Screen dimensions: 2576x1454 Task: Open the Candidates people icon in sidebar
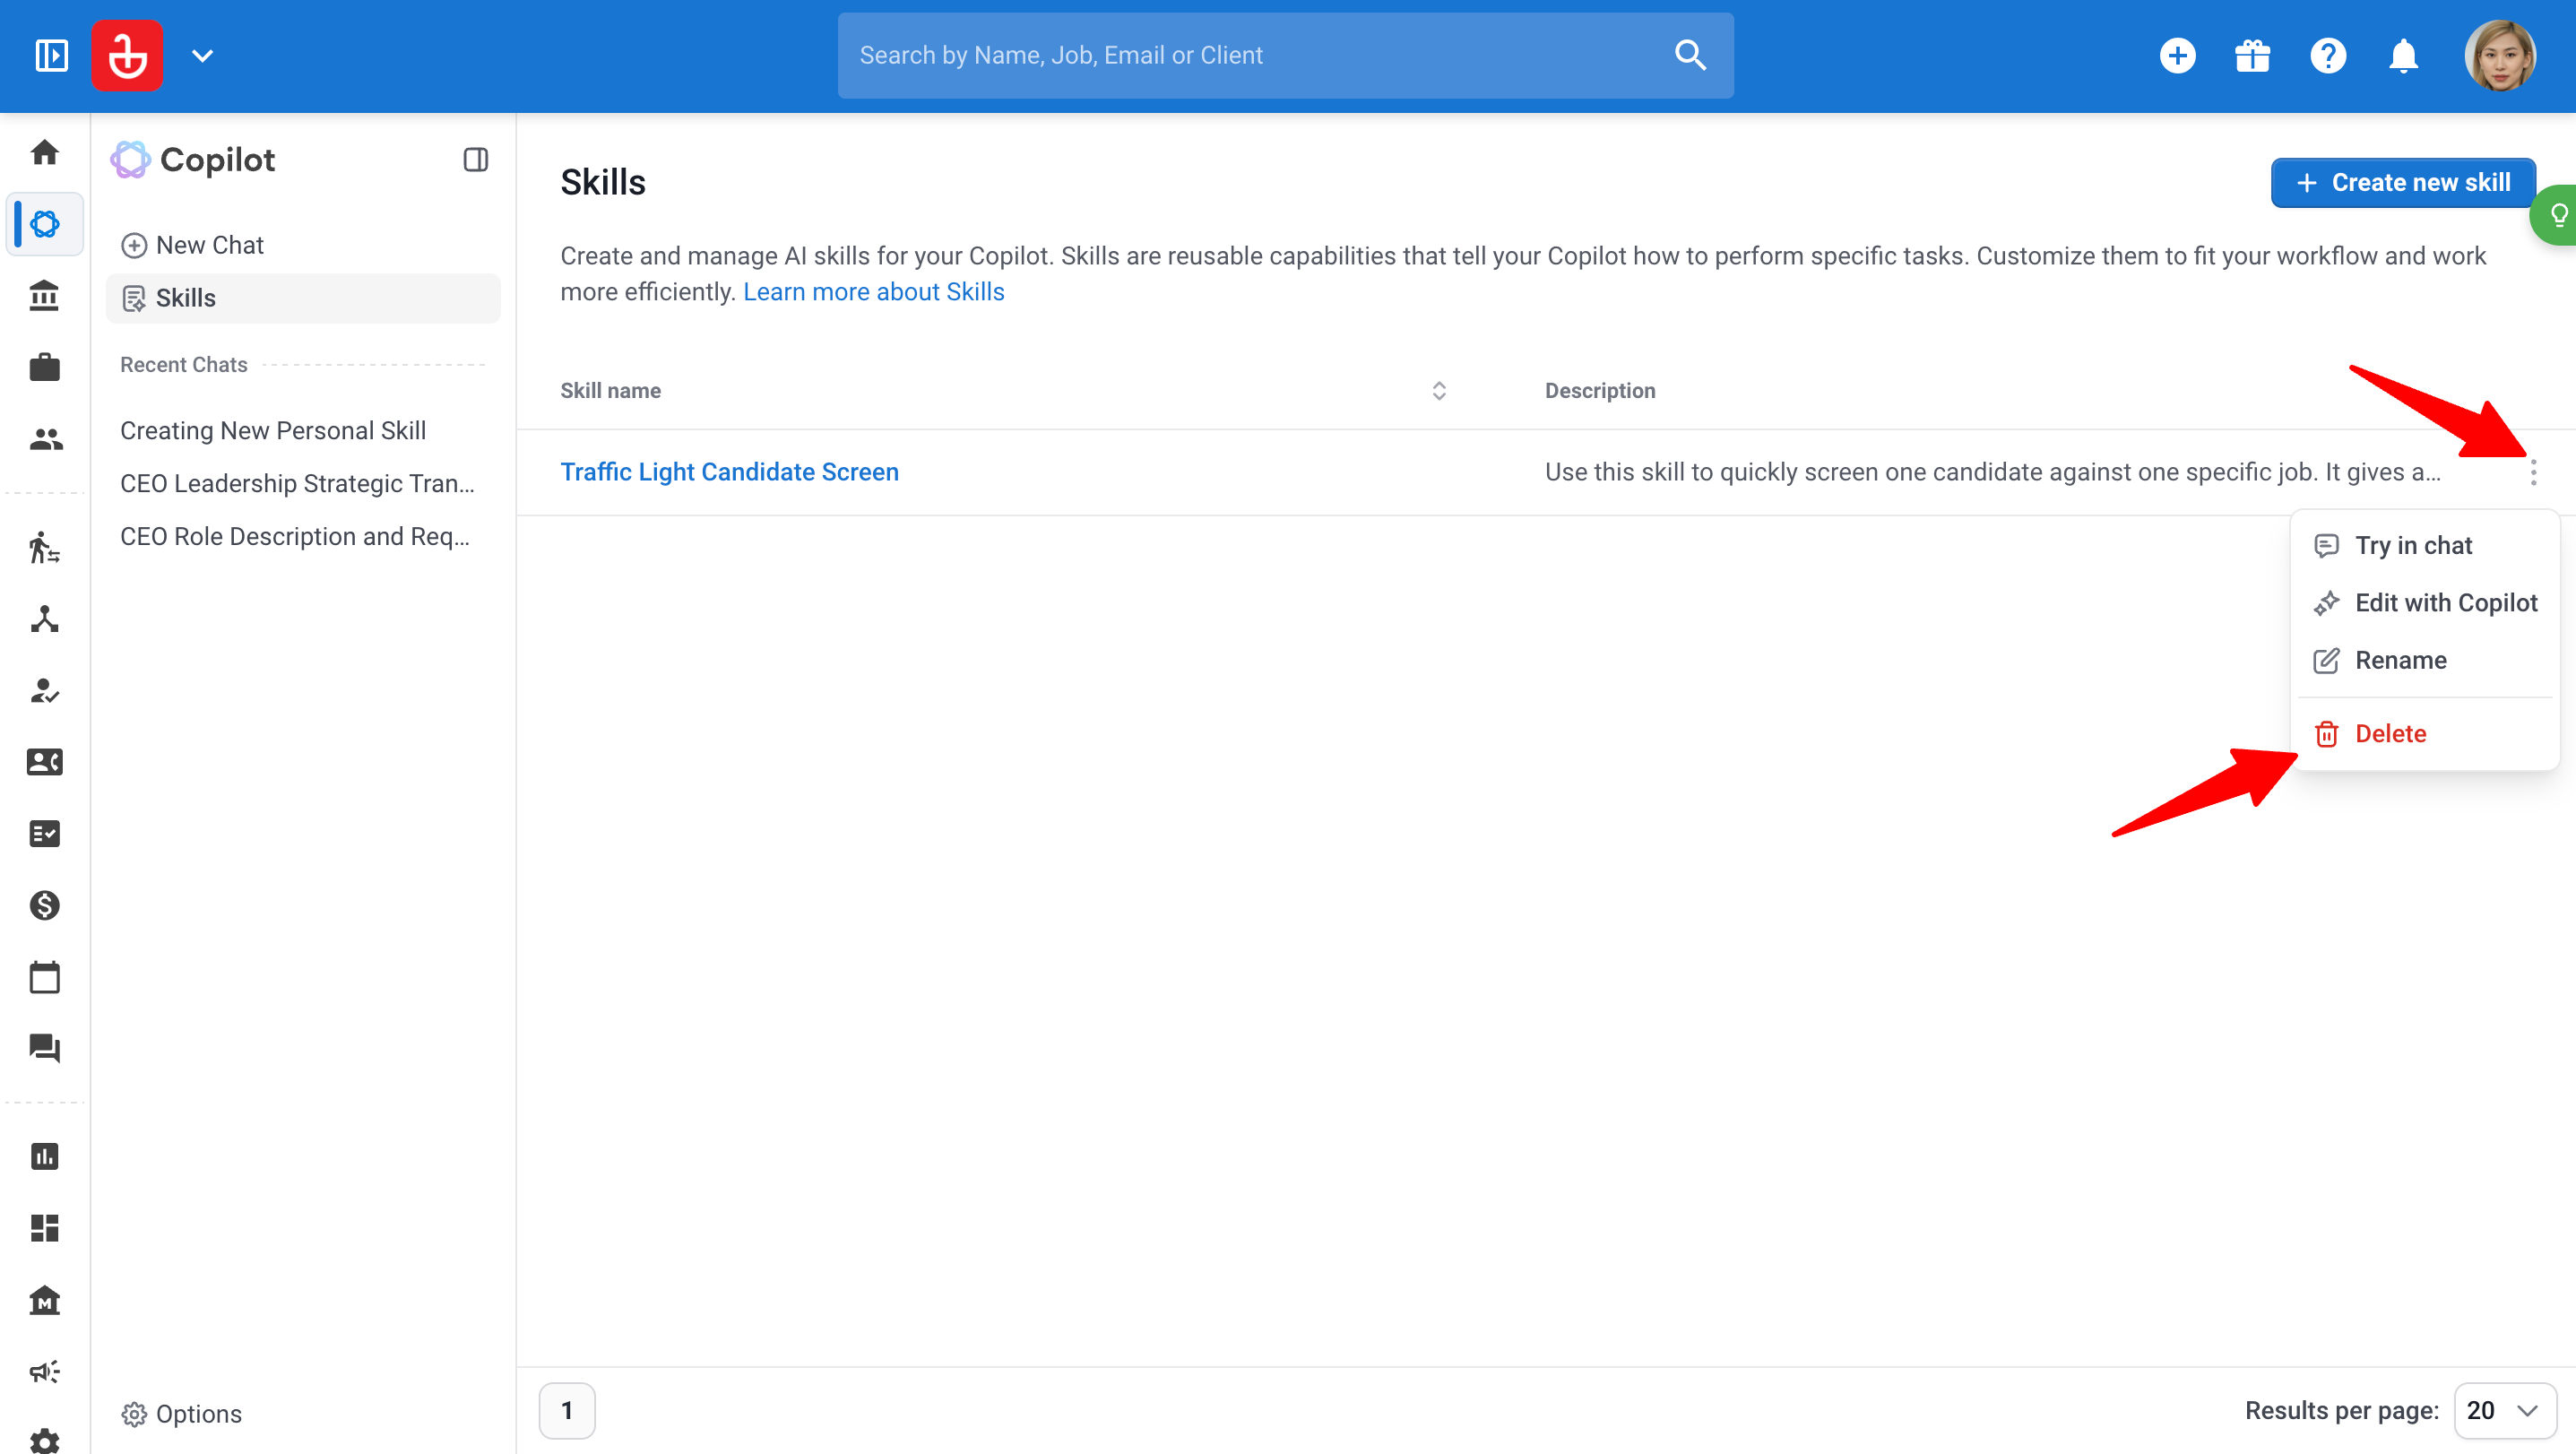point(44,439)
